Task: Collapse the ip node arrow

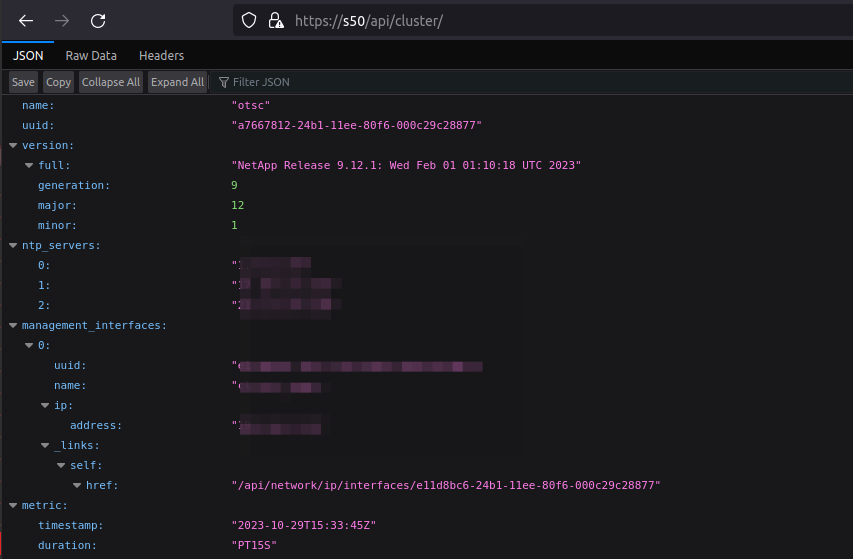Action: coord(45,405)
